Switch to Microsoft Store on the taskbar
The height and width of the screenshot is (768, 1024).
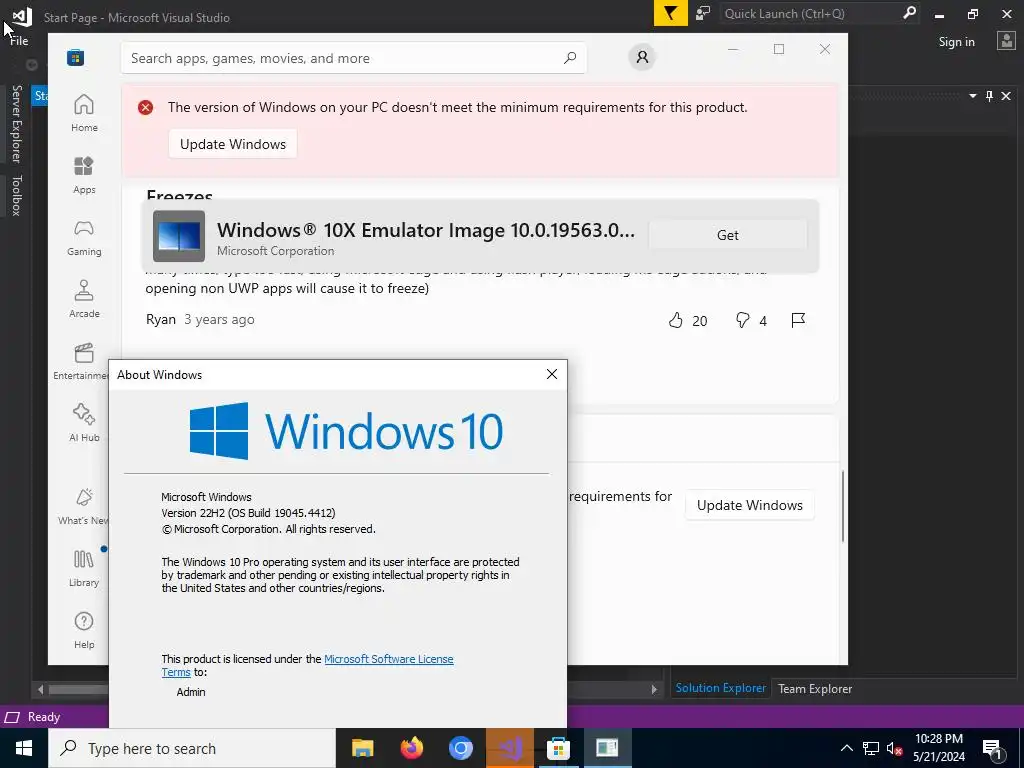pos(558,748)
